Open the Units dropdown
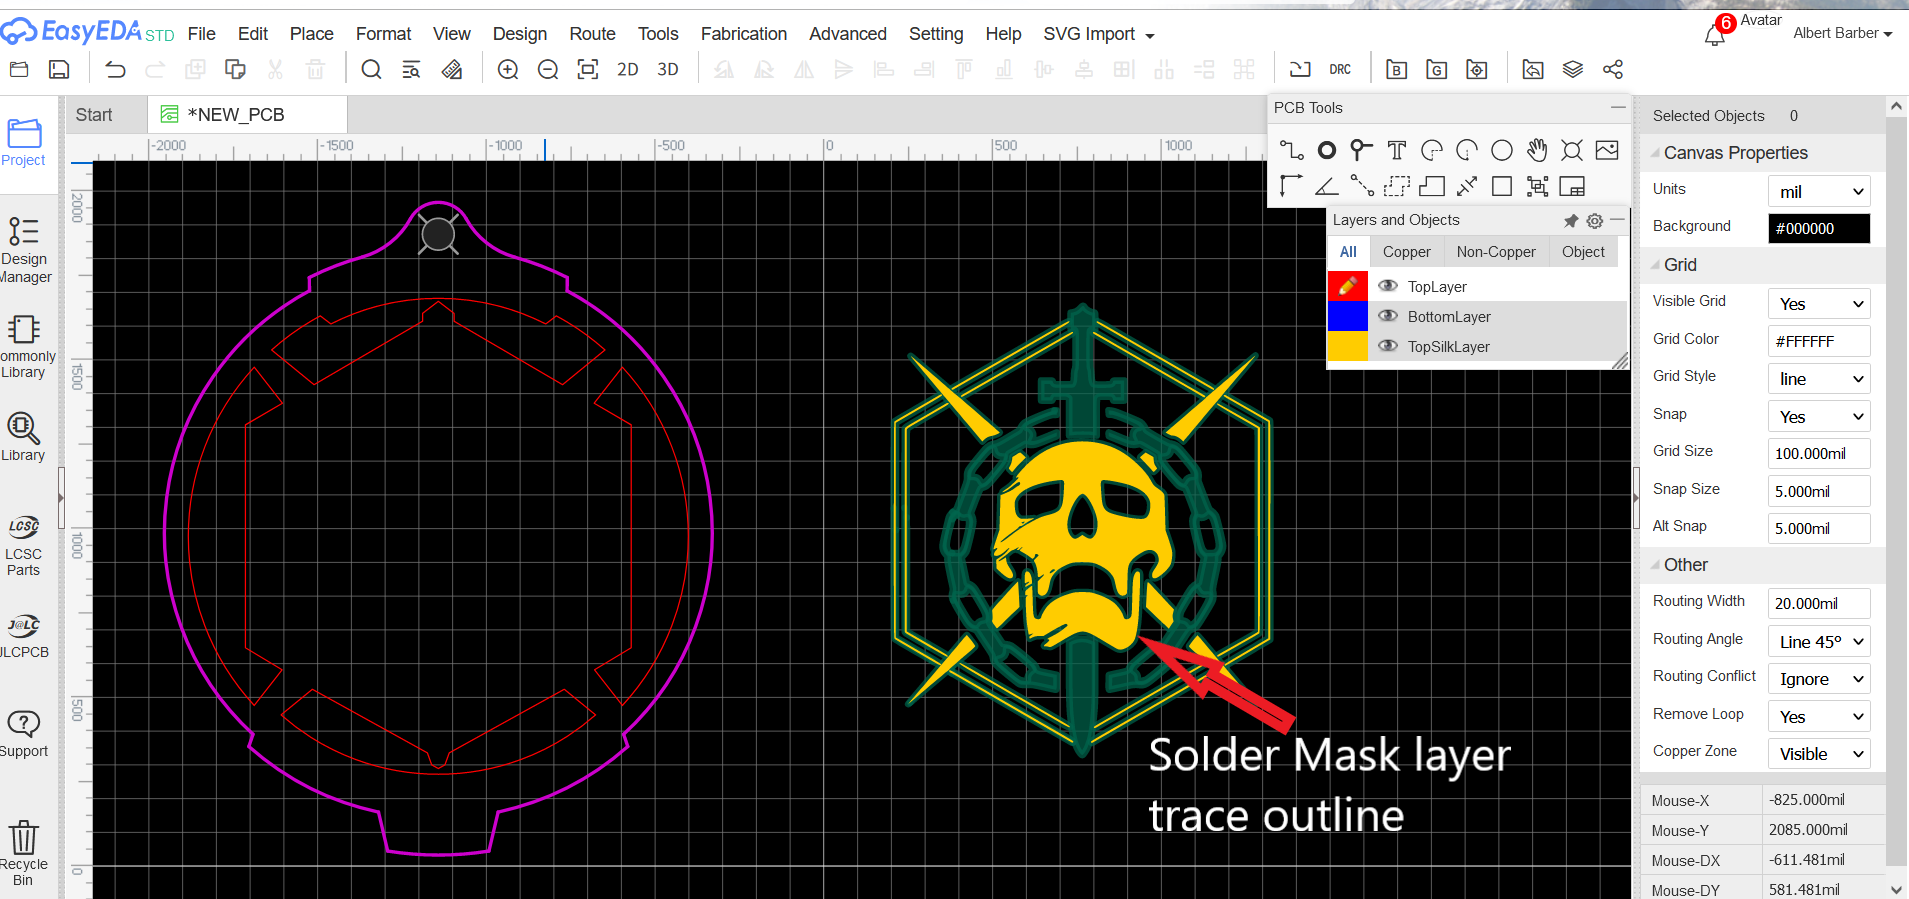This screenshot has height=899, width=1909. coord(1819,191)
